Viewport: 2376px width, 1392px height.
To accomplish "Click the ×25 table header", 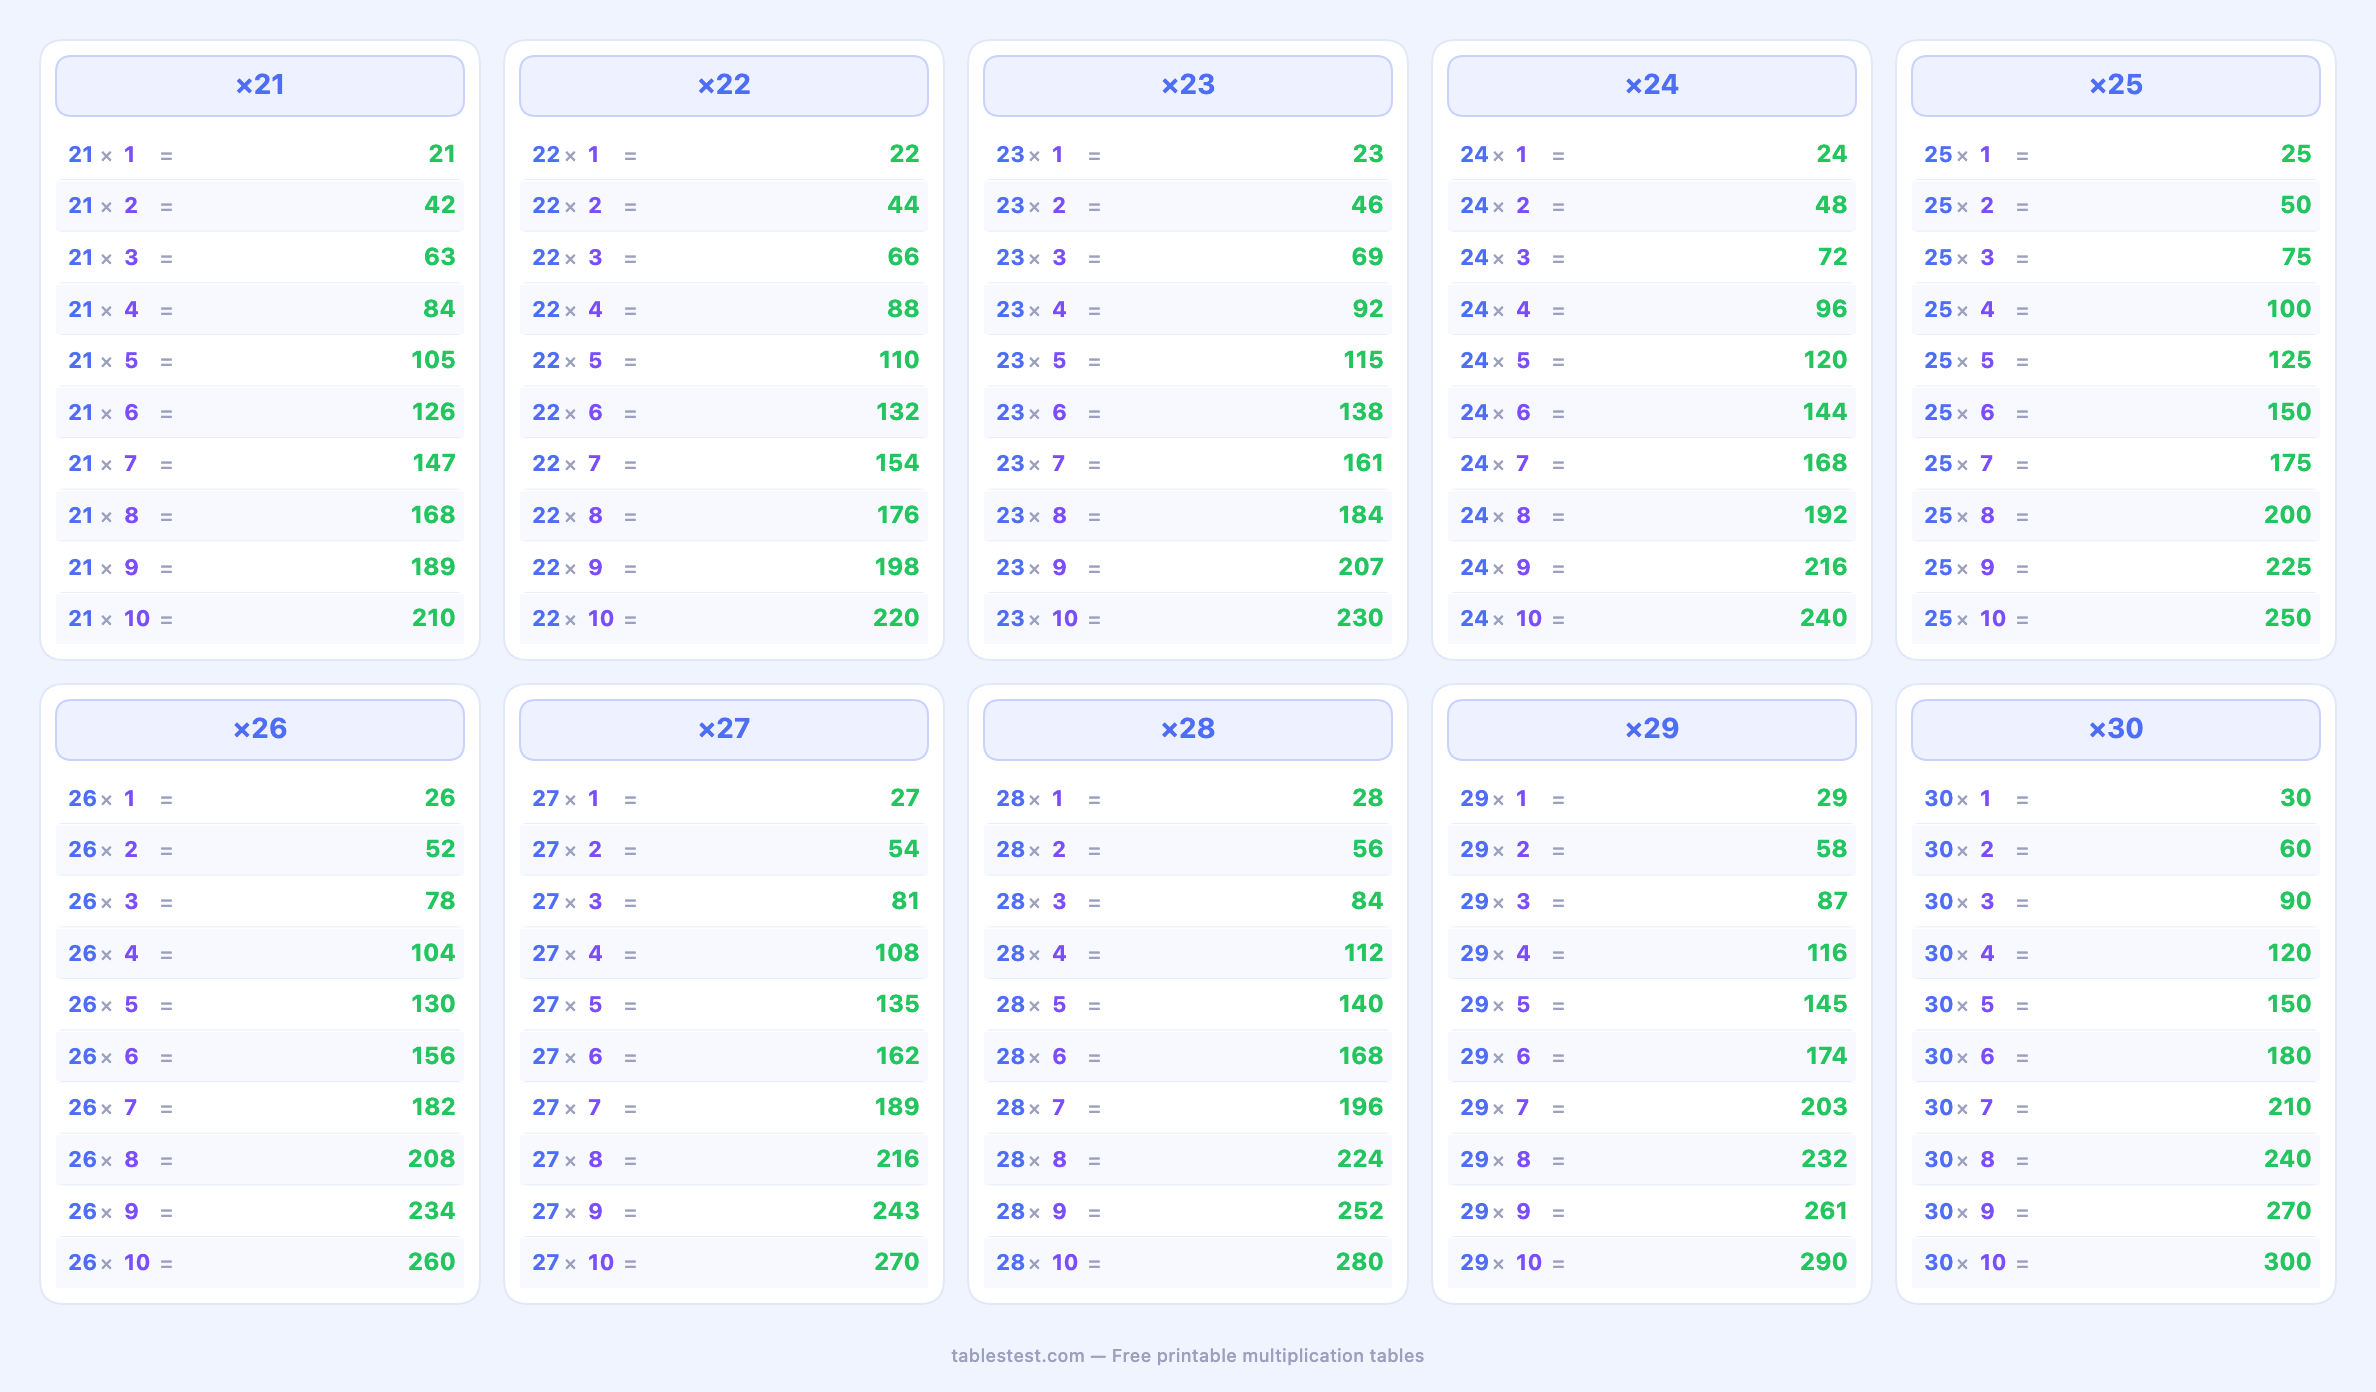I will 2115,85.
